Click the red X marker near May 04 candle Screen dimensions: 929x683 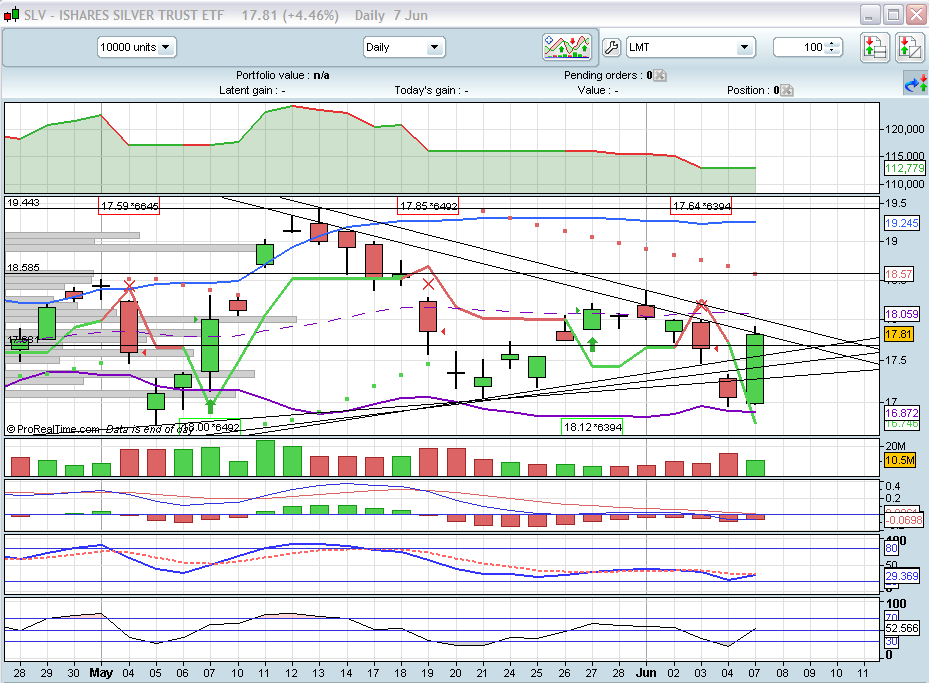[129, 284]
